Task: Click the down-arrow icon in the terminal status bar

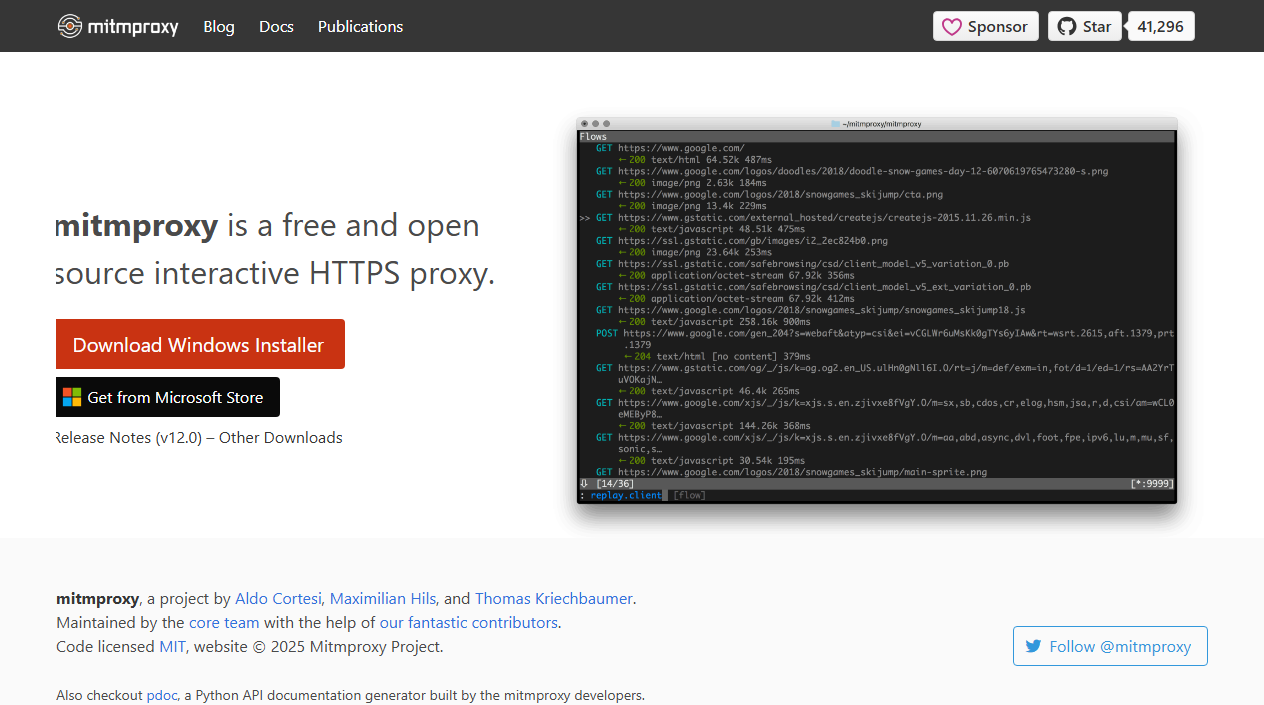Action: click(x=584, y=483)
